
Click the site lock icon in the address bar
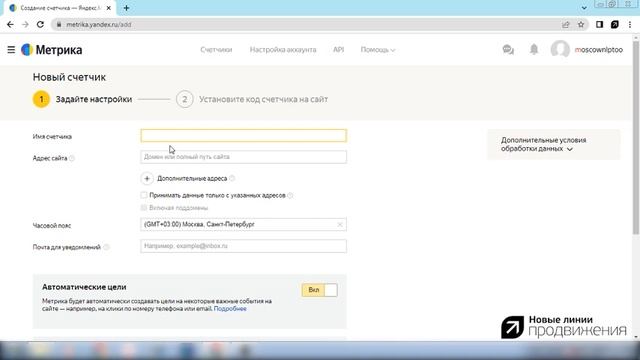59,24
